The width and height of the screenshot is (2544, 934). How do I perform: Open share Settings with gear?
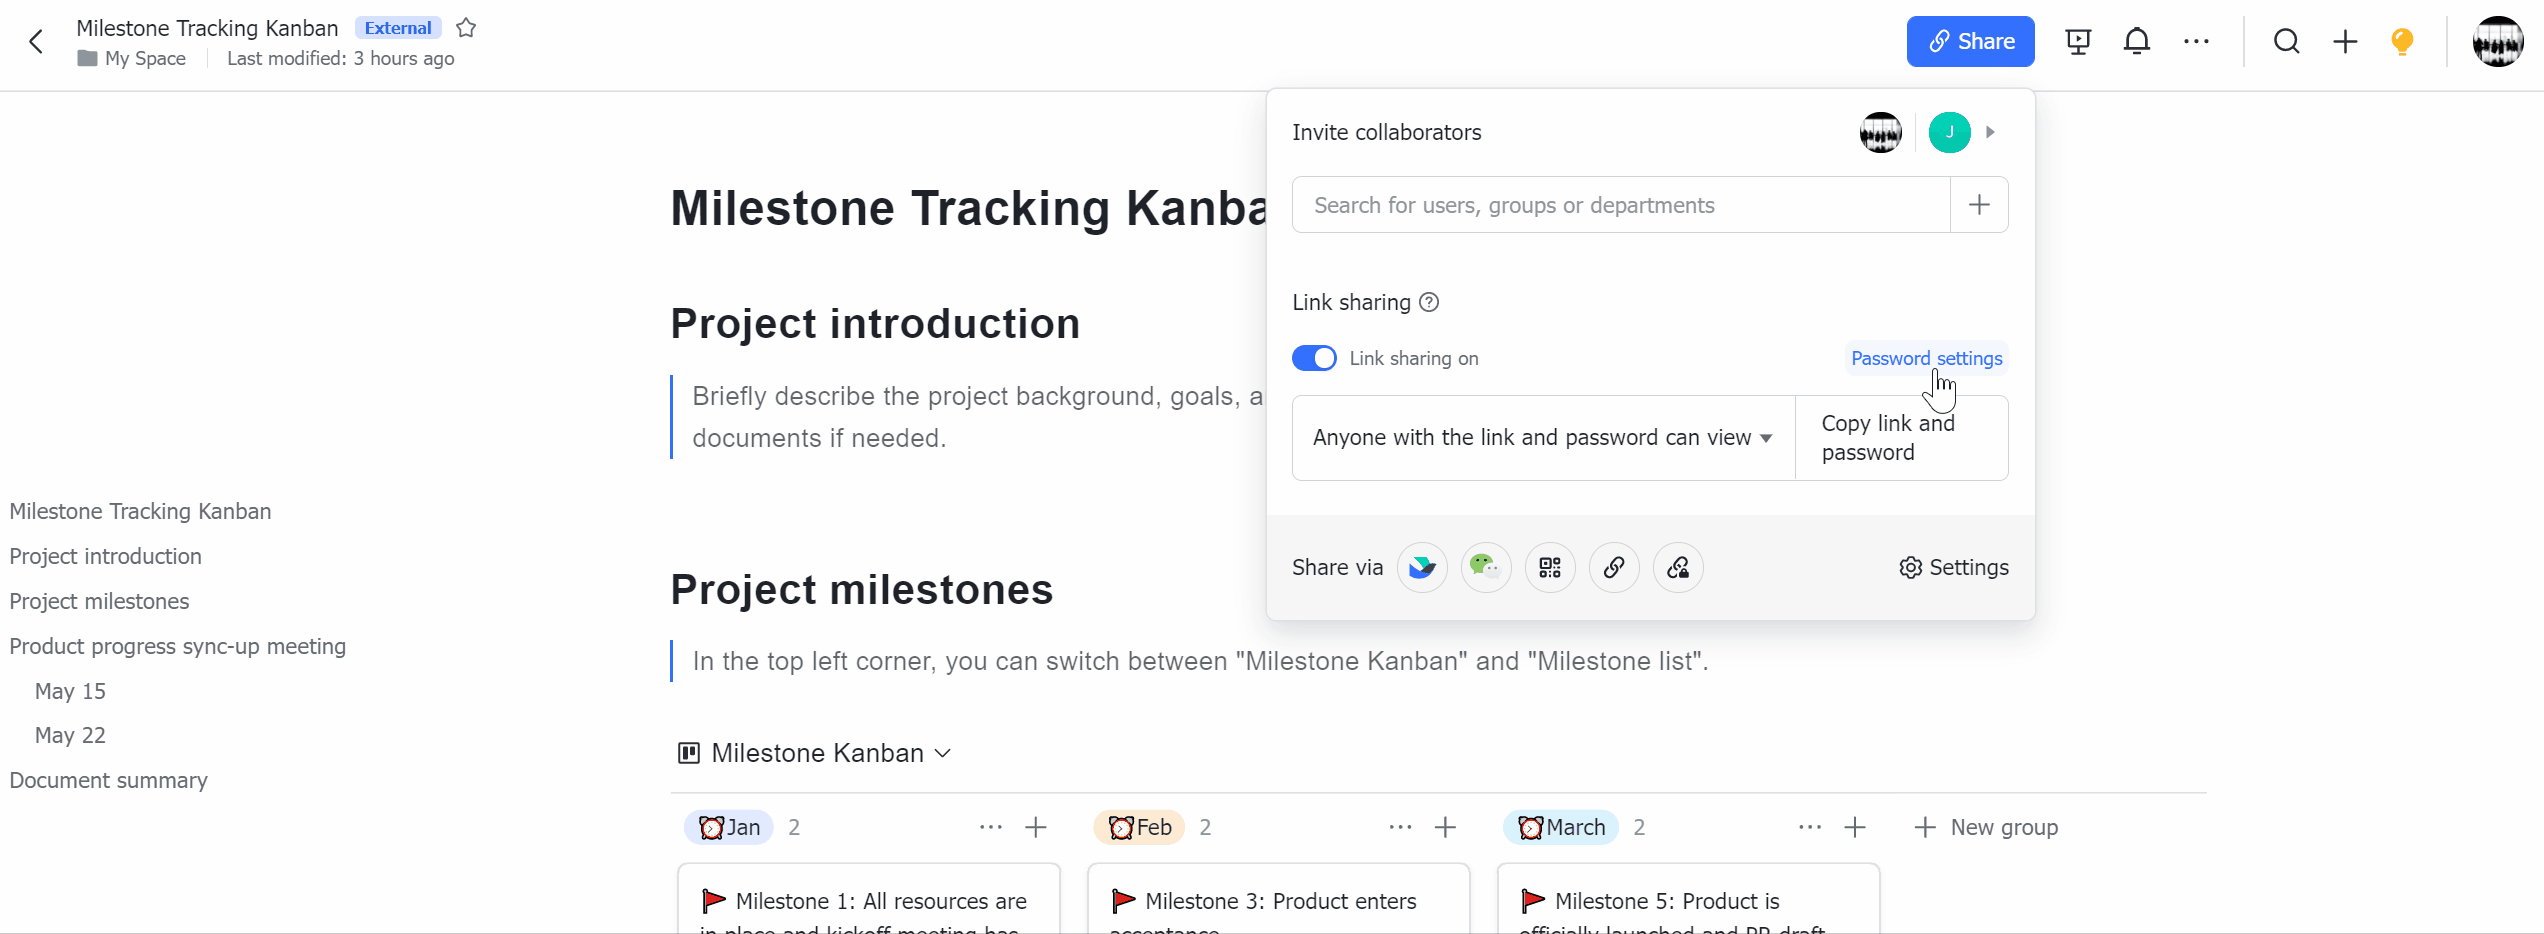(x=1954, y=568)
